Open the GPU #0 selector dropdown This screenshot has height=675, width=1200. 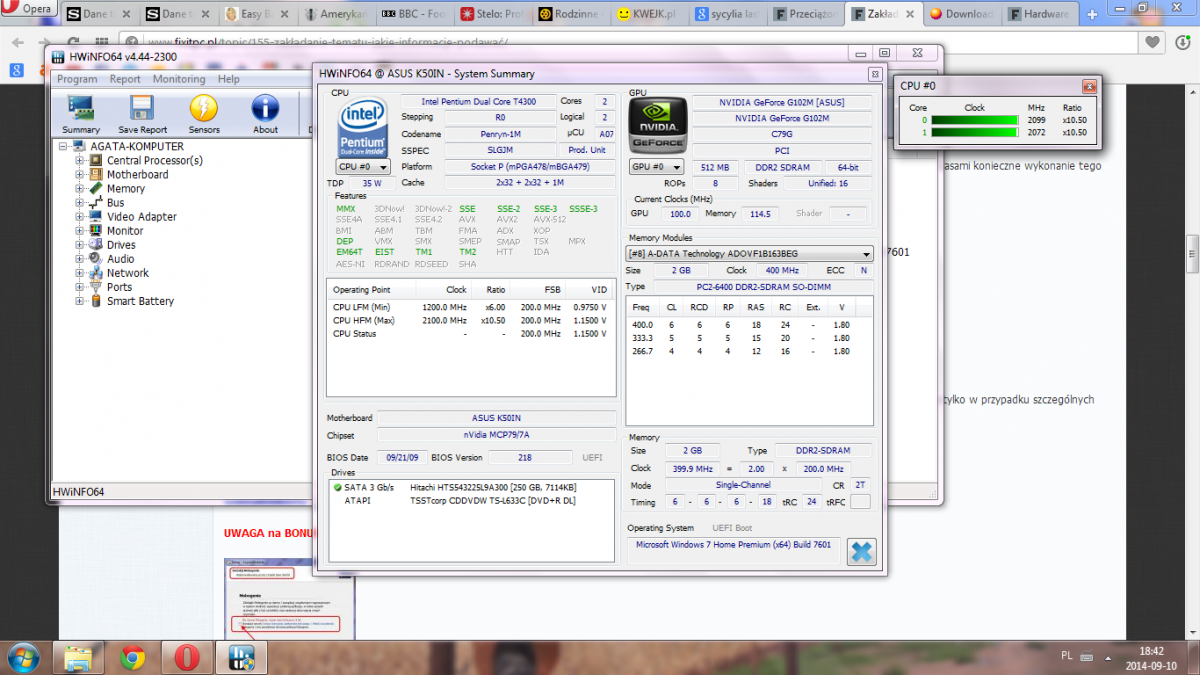tap(656, 167)
